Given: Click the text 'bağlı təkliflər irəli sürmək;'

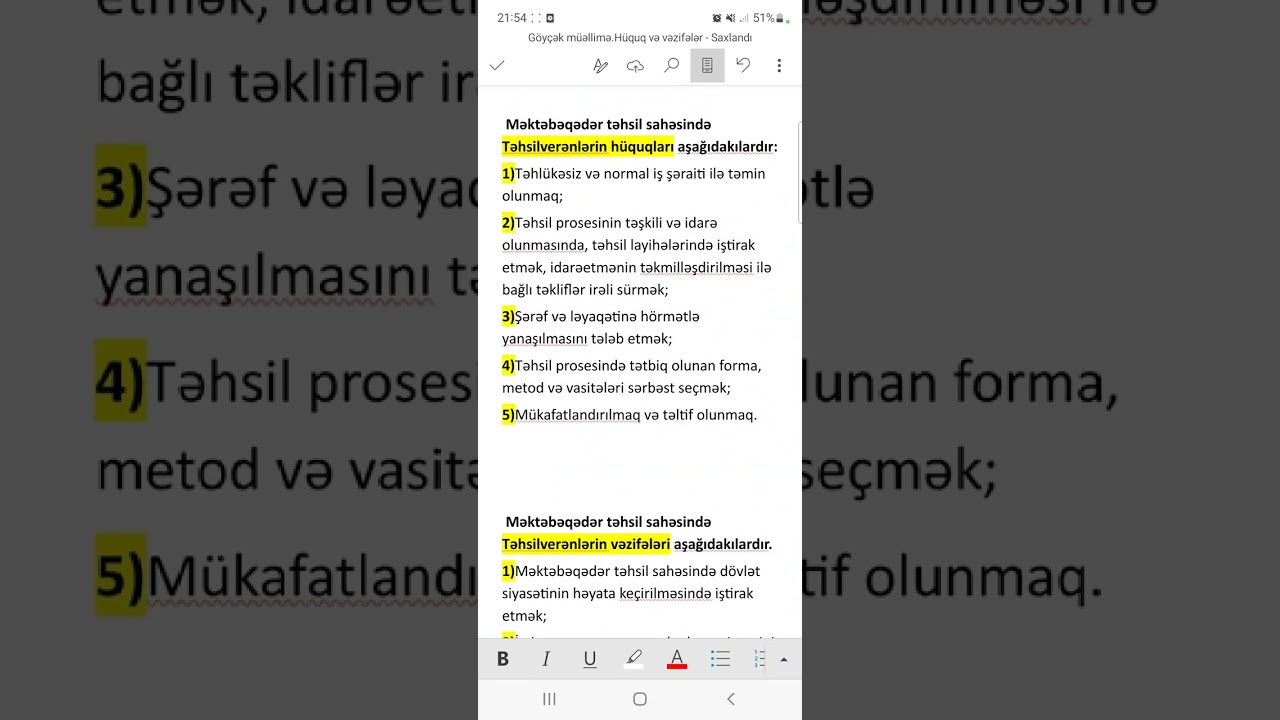Looking at the screenshot, I should coord(585,290).
